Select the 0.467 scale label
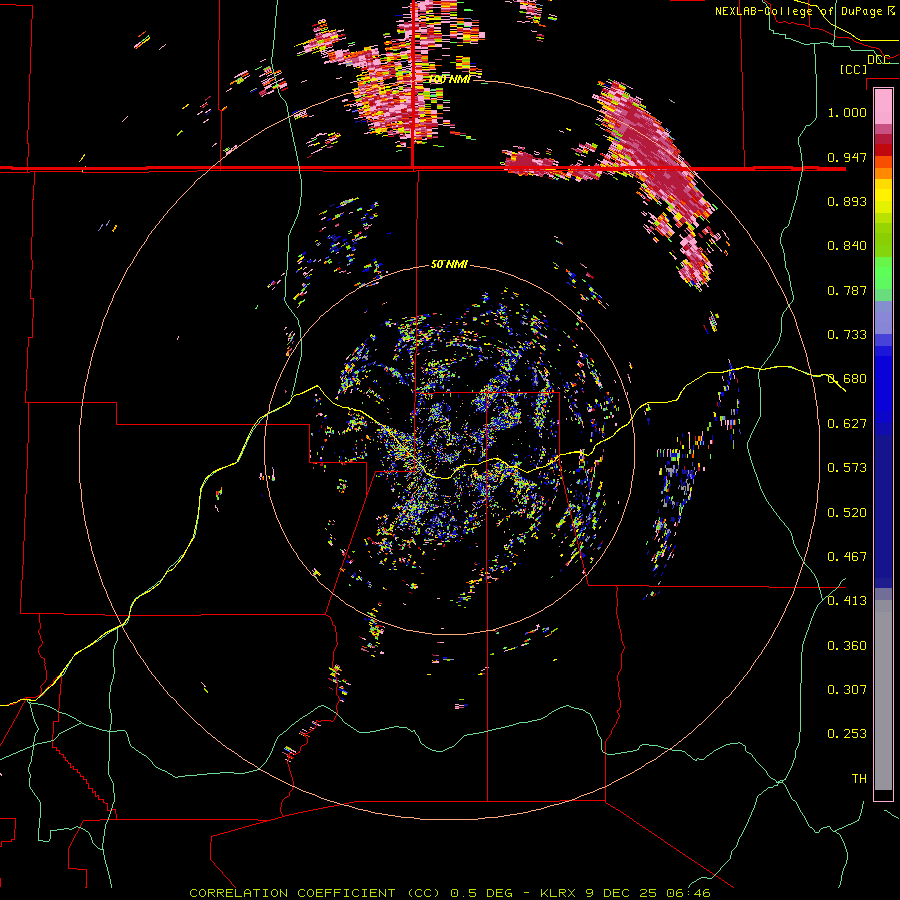This screenshot has width=900, height=900. (x=847, y=557)
